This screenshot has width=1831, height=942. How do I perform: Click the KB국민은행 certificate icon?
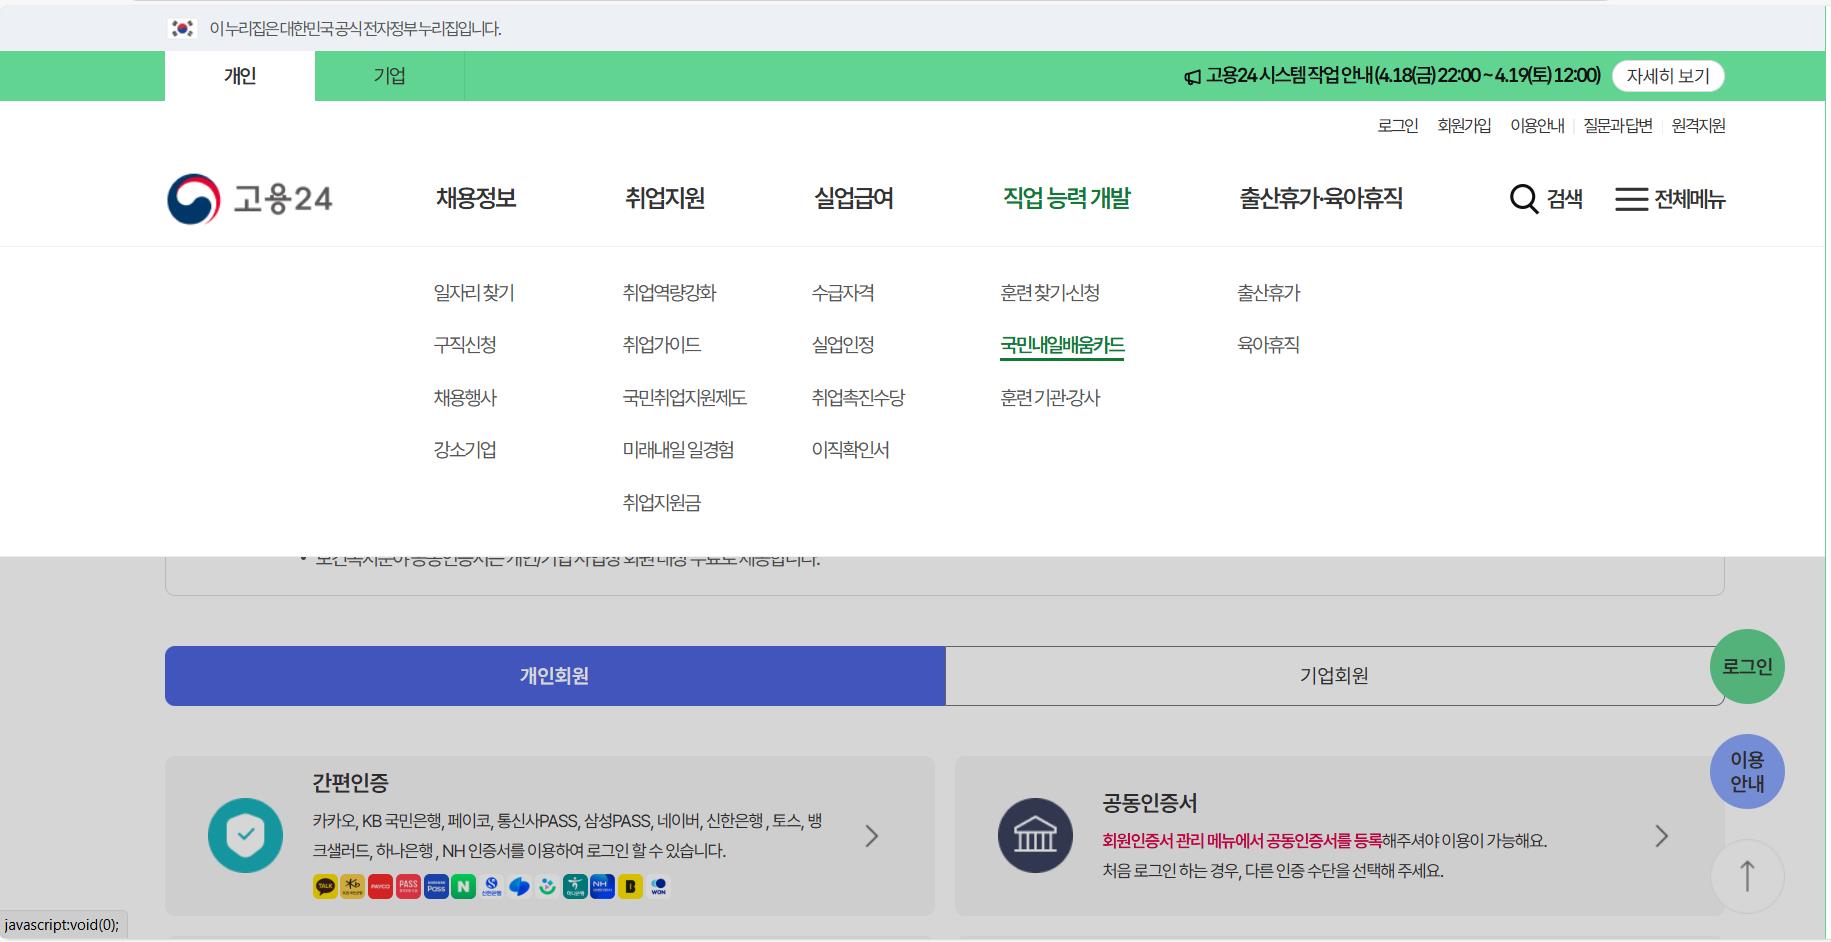click(352, 886)
